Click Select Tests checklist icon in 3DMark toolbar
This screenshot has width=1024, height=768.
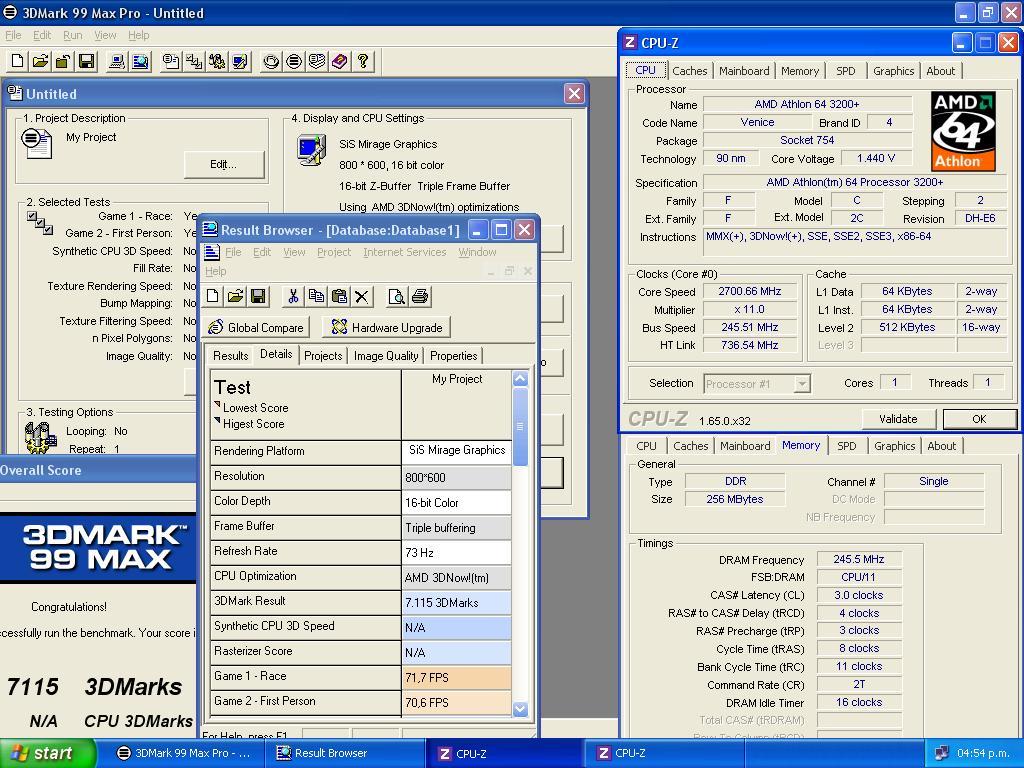coord(194,61)
